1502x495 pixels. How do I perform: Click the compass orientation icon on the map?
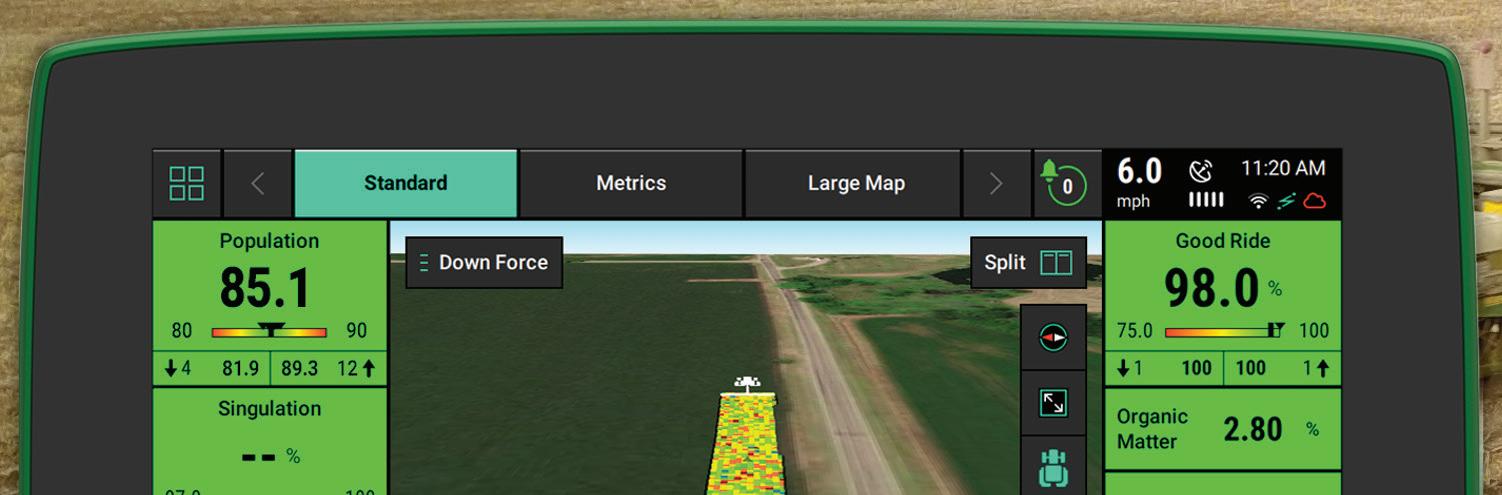point(1053,338)
